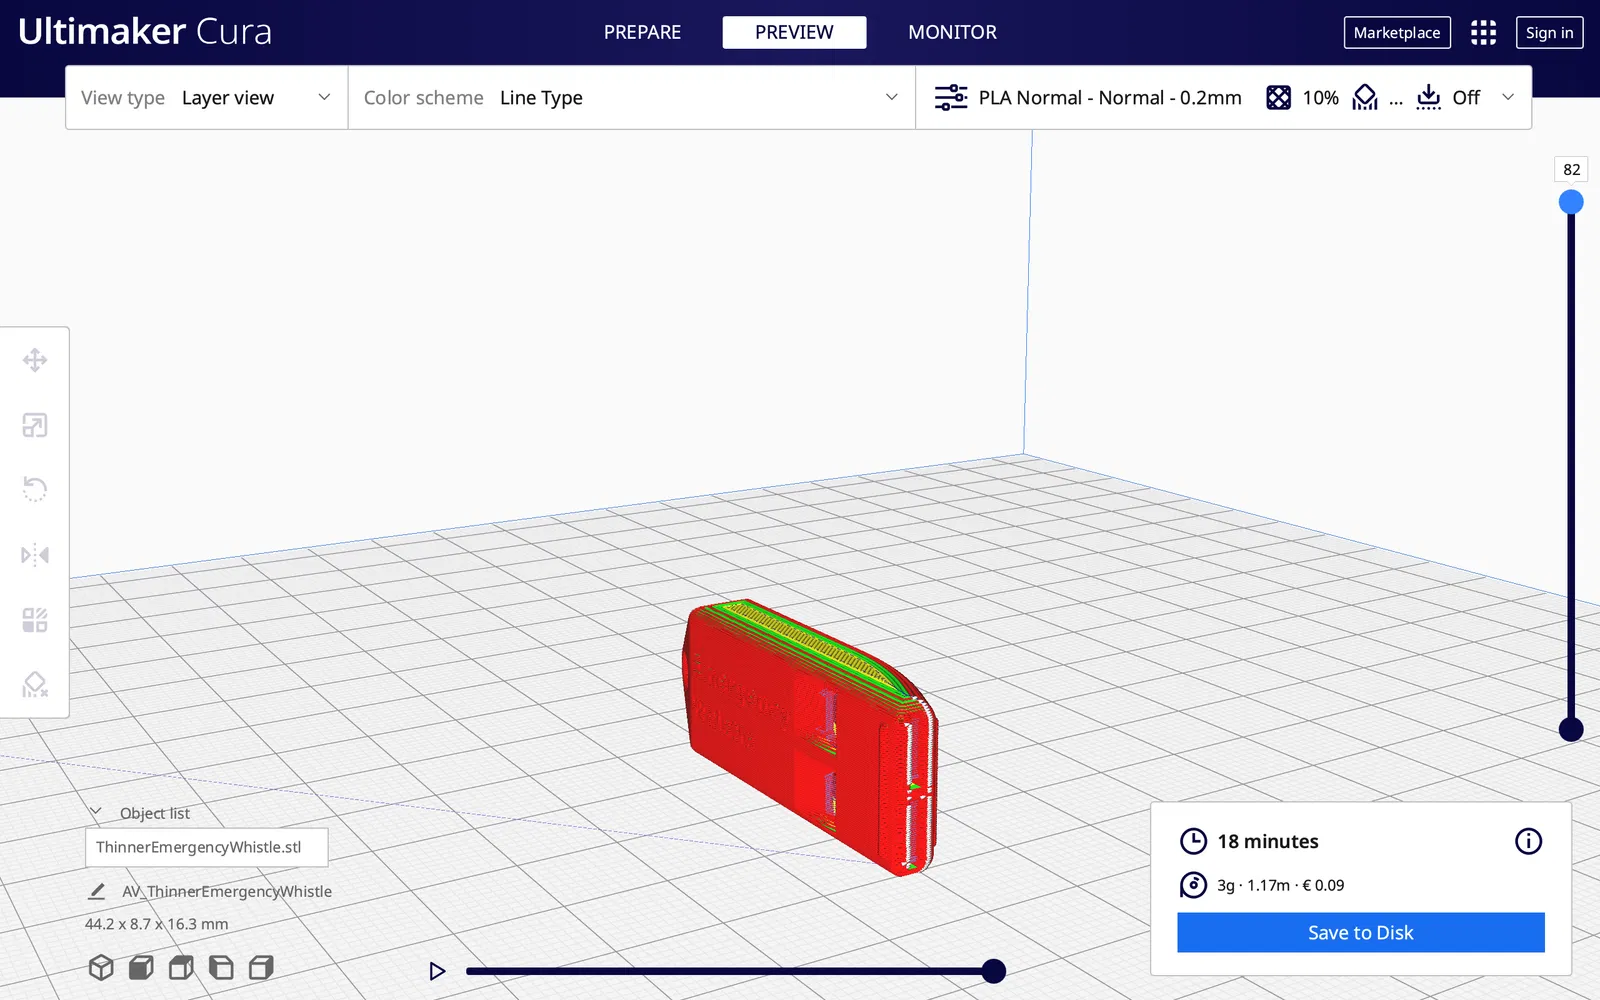This screenshot has width=1600, height=1000.
Task: Click the 18 minutes print time
Action: [x=1267, y=841]
